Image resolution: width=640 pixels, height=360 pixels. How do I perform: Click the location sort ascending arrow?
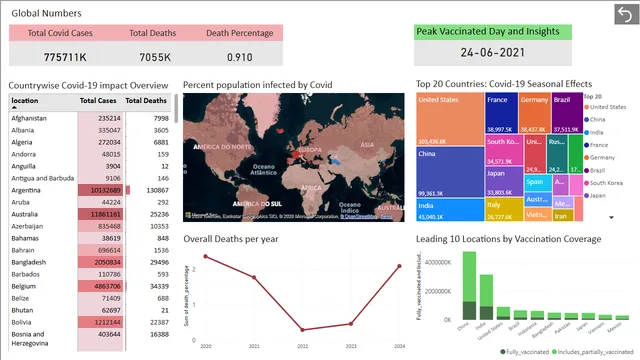click(x=14, y=107)
